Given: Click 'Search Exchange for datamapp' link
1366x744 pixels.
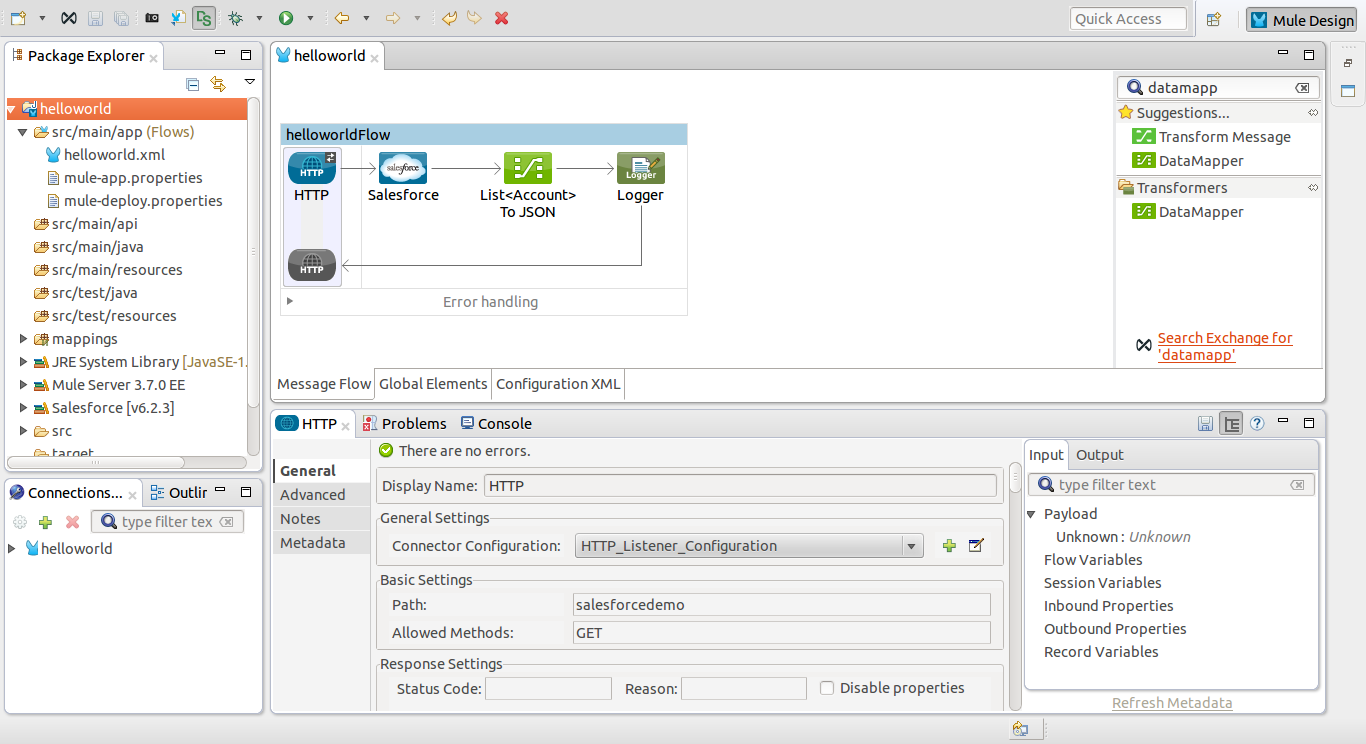Looking at the screenshot, I should tap(1225, 346).
